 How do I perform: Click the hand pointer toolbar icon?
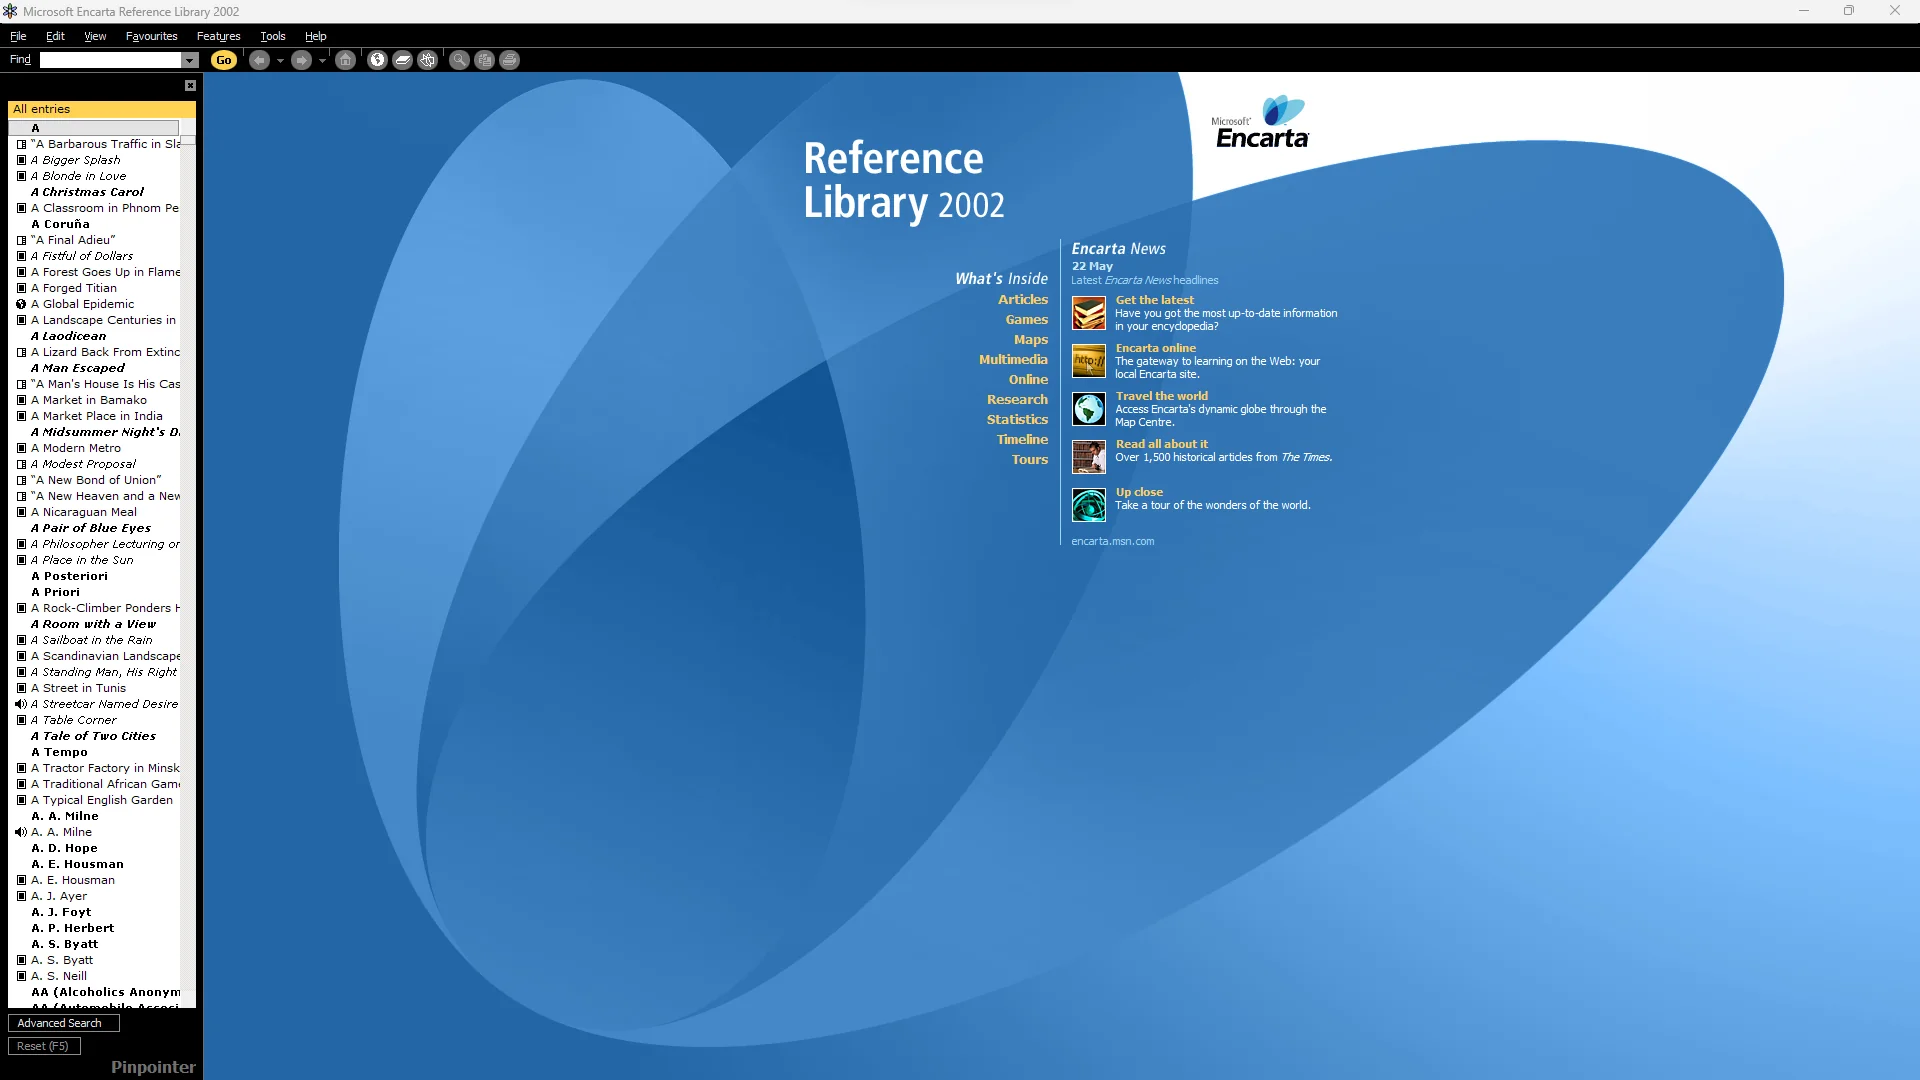[428, 60]
